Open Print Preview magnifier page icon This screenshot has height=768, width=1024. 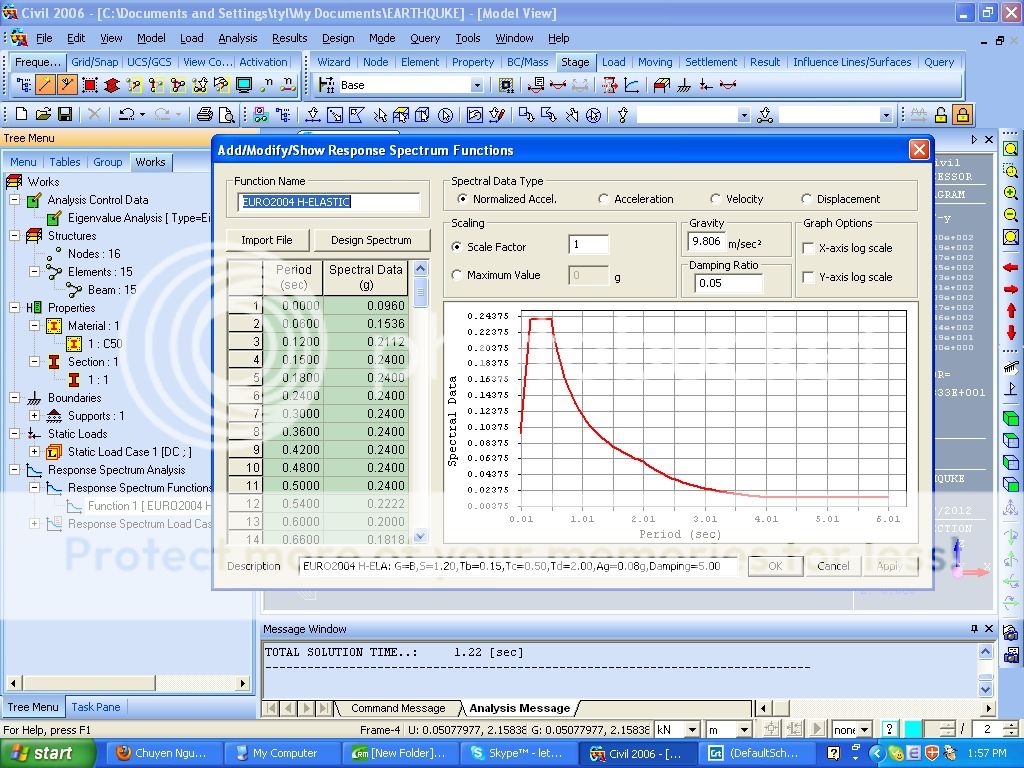(226, 115)
